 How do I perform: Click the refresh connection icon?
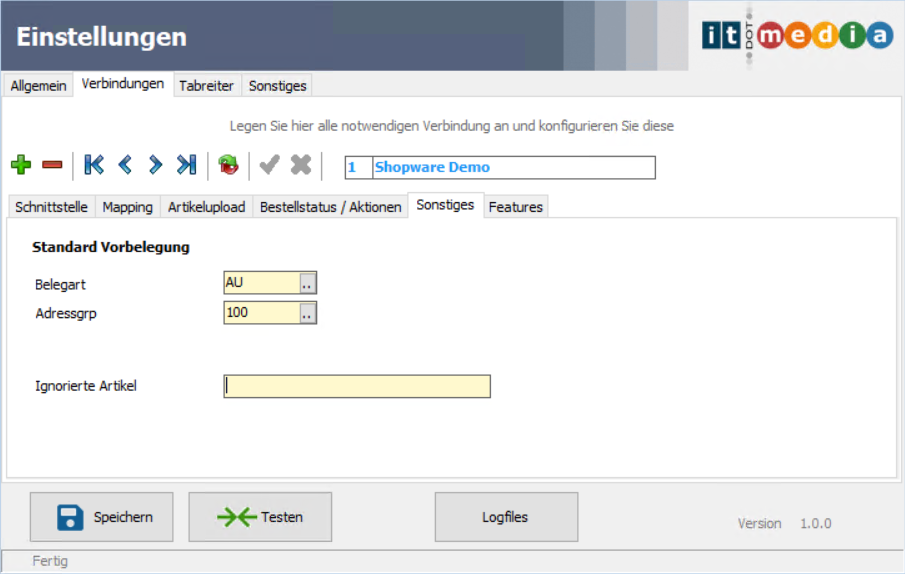[x=229, y=165]
